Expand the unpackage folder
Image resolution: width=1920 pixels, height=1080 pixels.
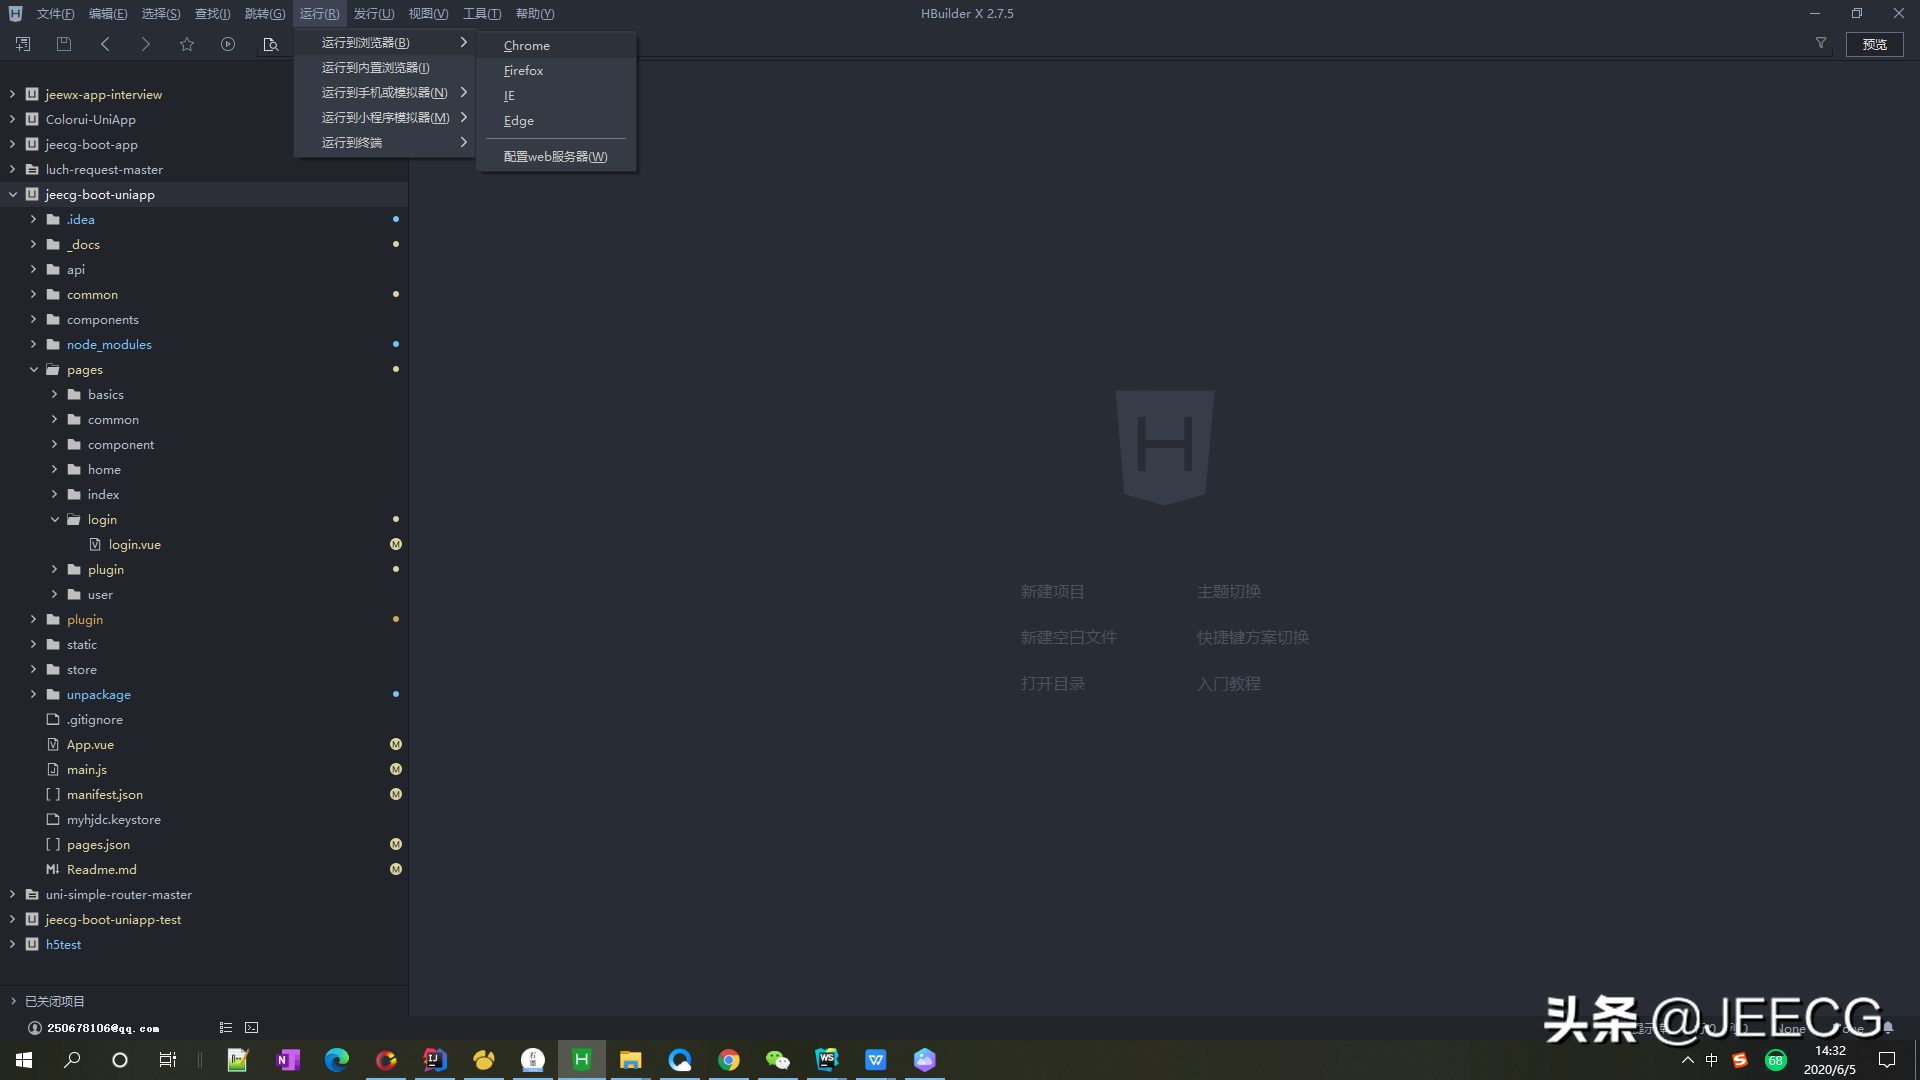point(33,694)
